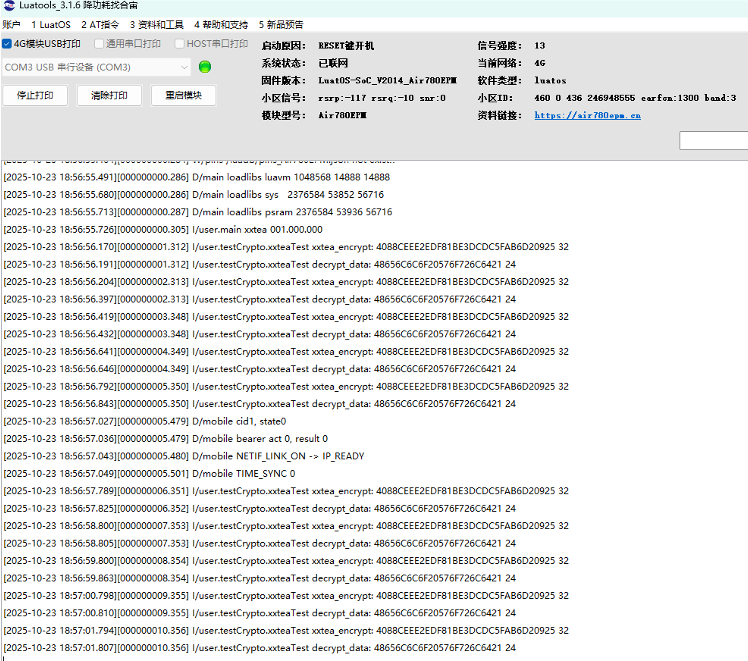Image resolution: width=748 pixels, height=661 pixels.
Task: Click the green connection status indicator
Action: (205, 67)
